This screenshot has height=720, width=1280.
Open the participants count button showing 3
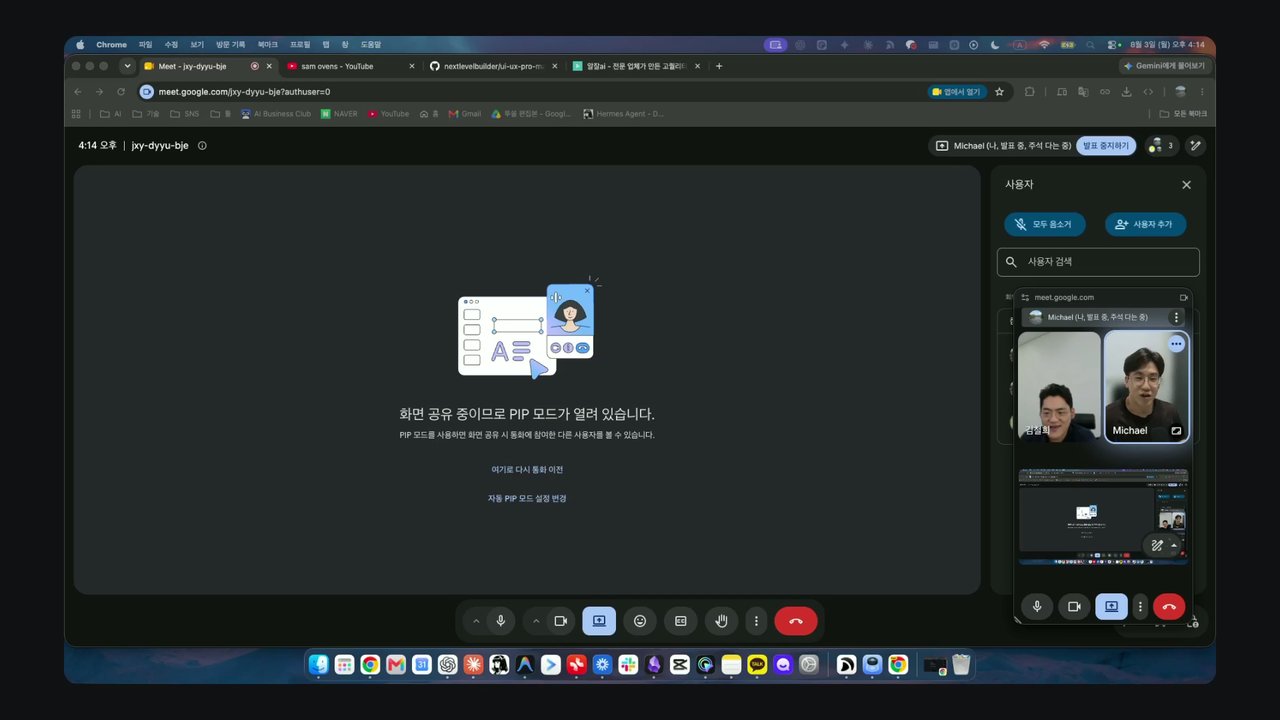pos(1160,146)
